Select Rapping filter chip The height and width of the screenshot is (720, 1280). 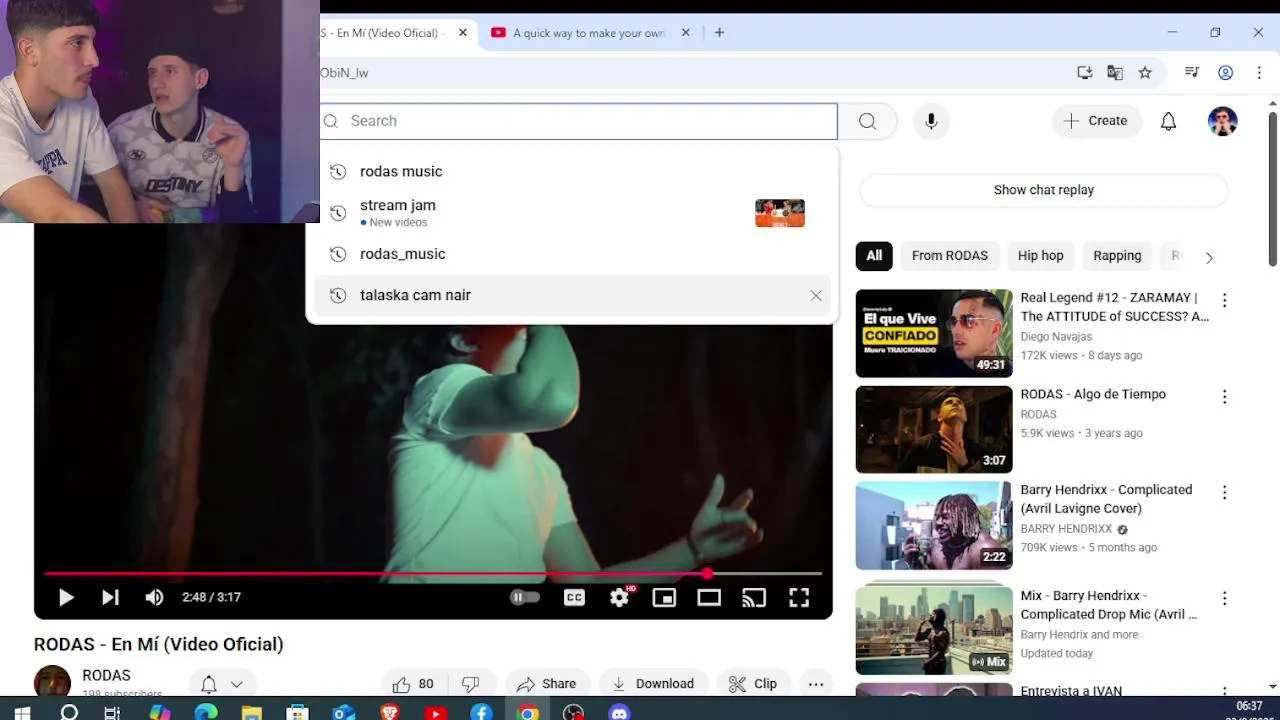point(1117,256)
